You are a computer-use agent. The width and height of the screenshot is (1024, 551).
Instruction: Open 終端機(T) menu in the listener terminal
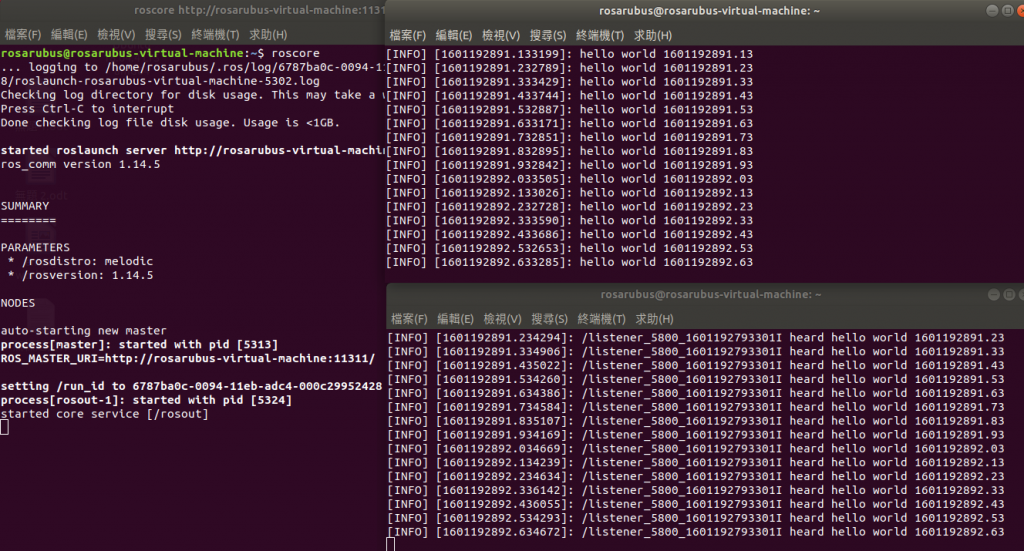601,319
